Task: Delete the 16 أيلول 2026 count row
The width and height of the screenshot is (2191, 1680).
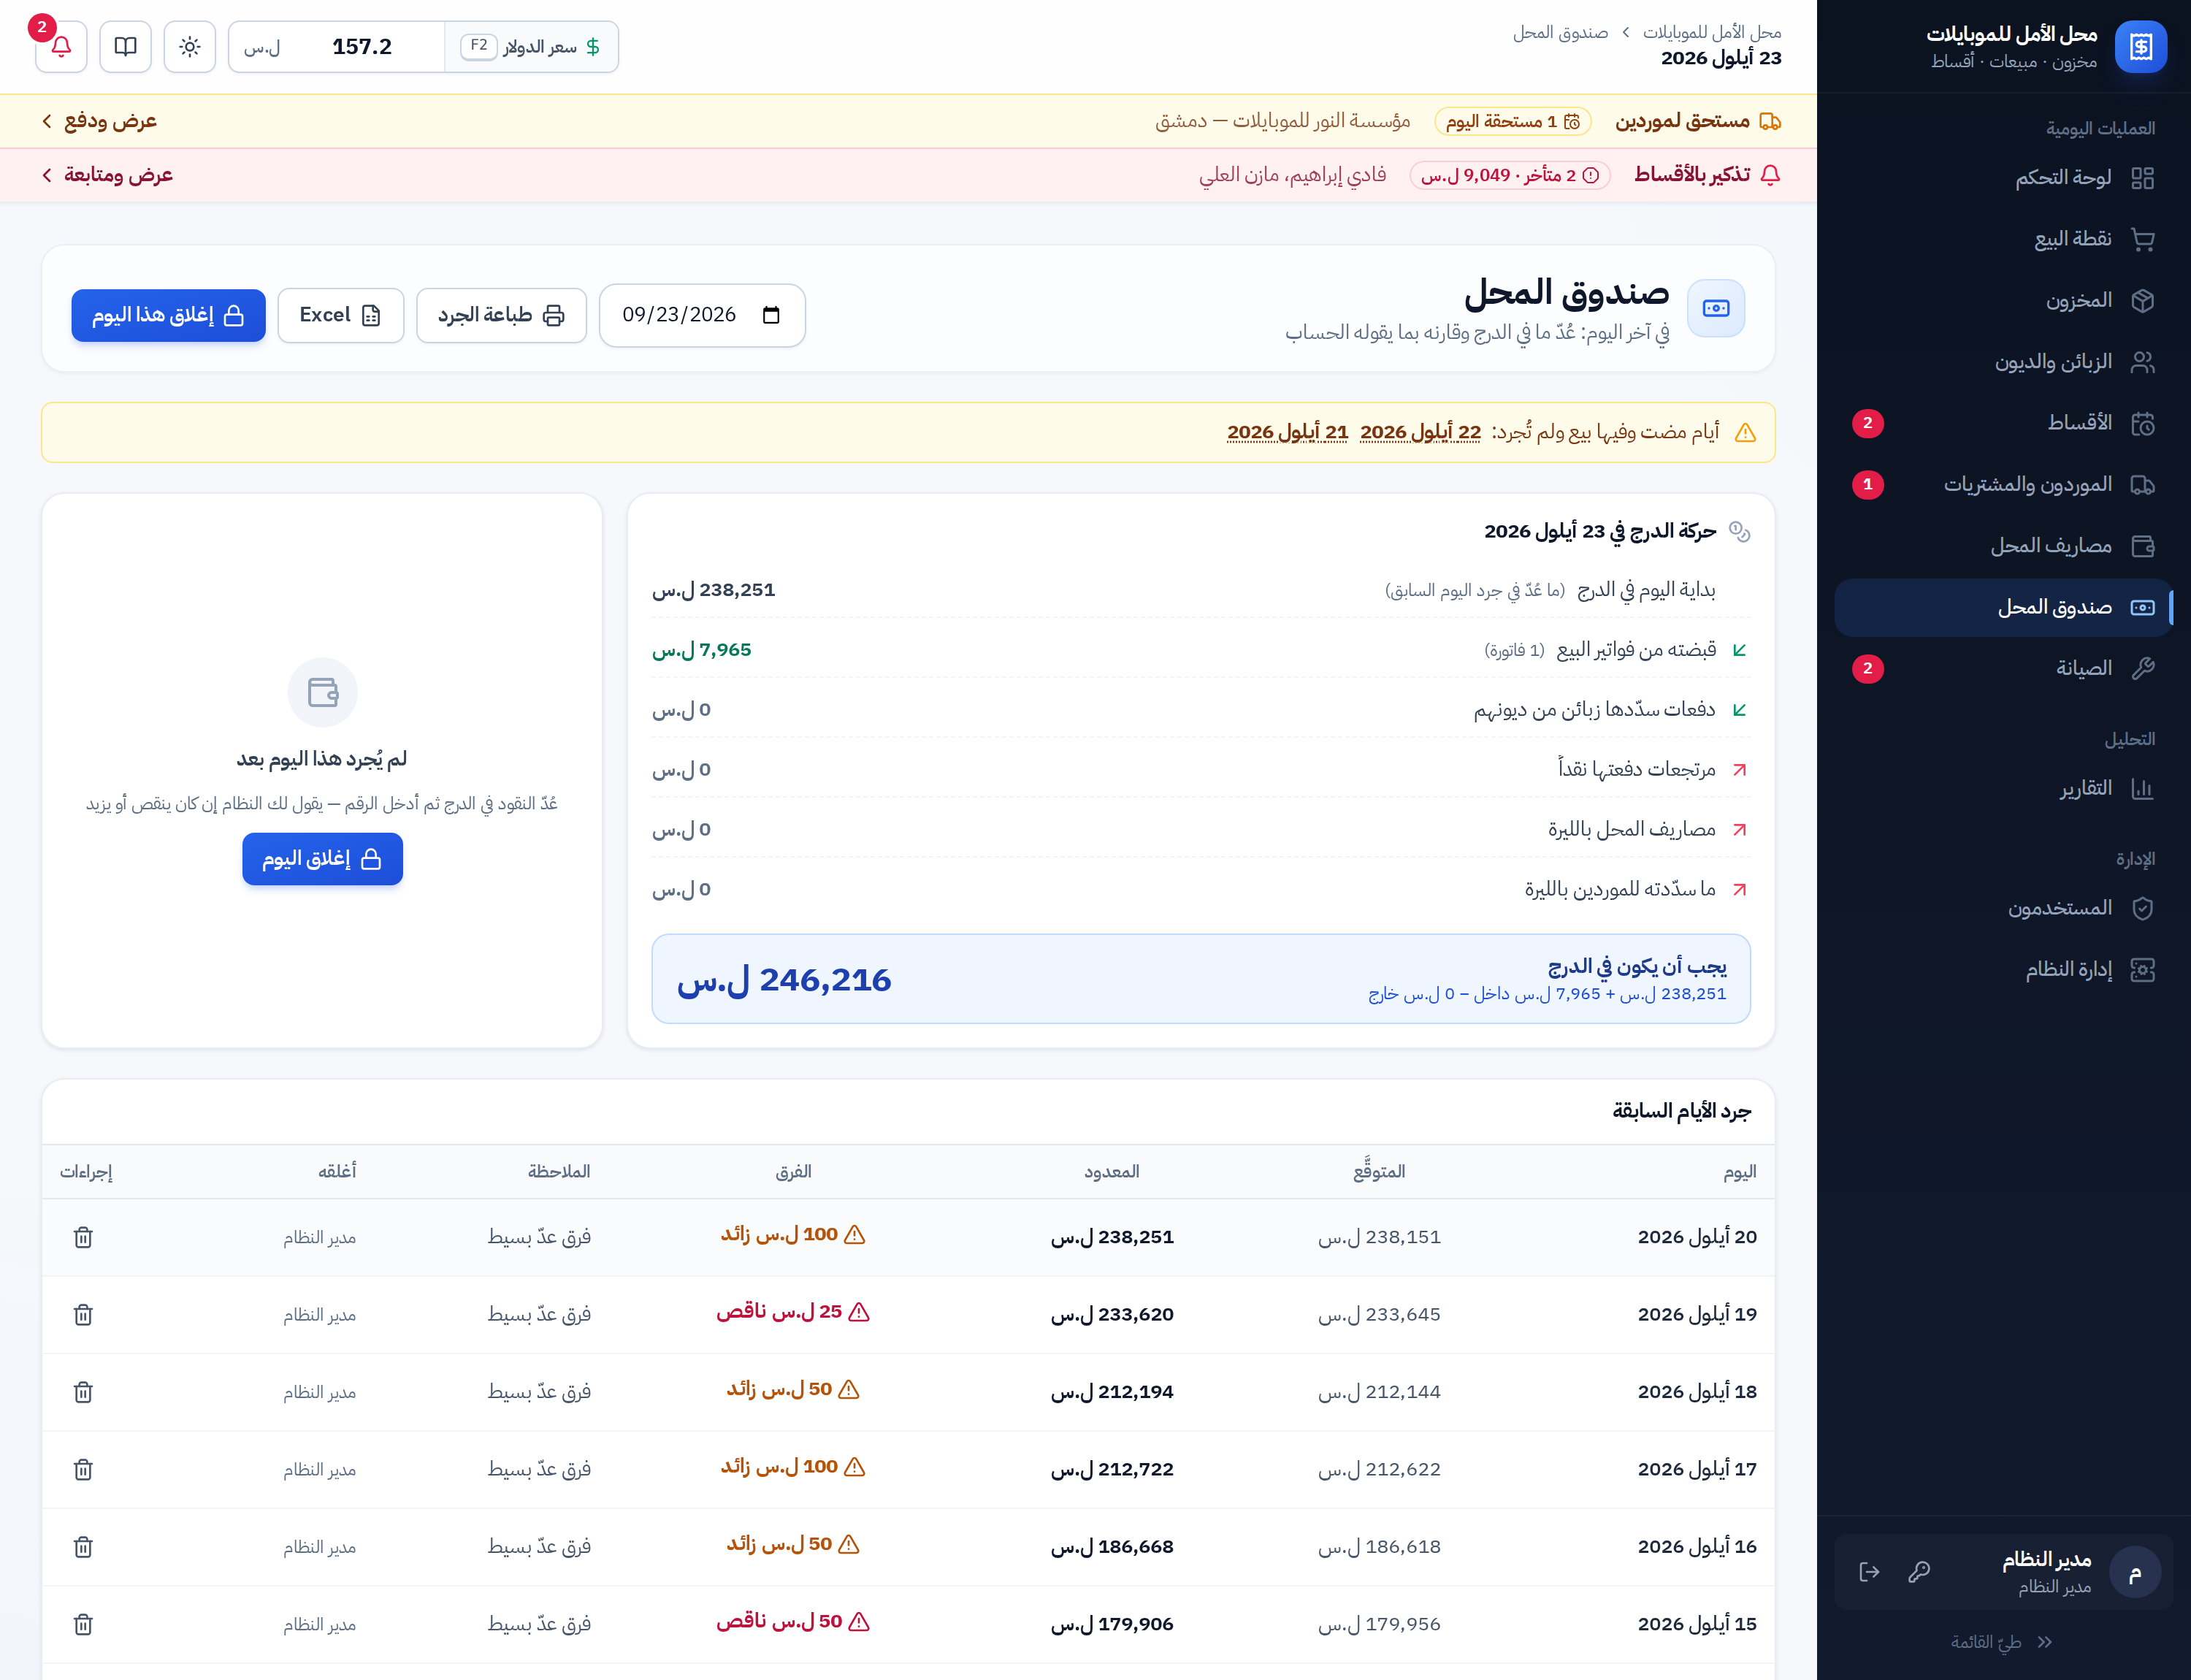Action: coord(83,1547)
